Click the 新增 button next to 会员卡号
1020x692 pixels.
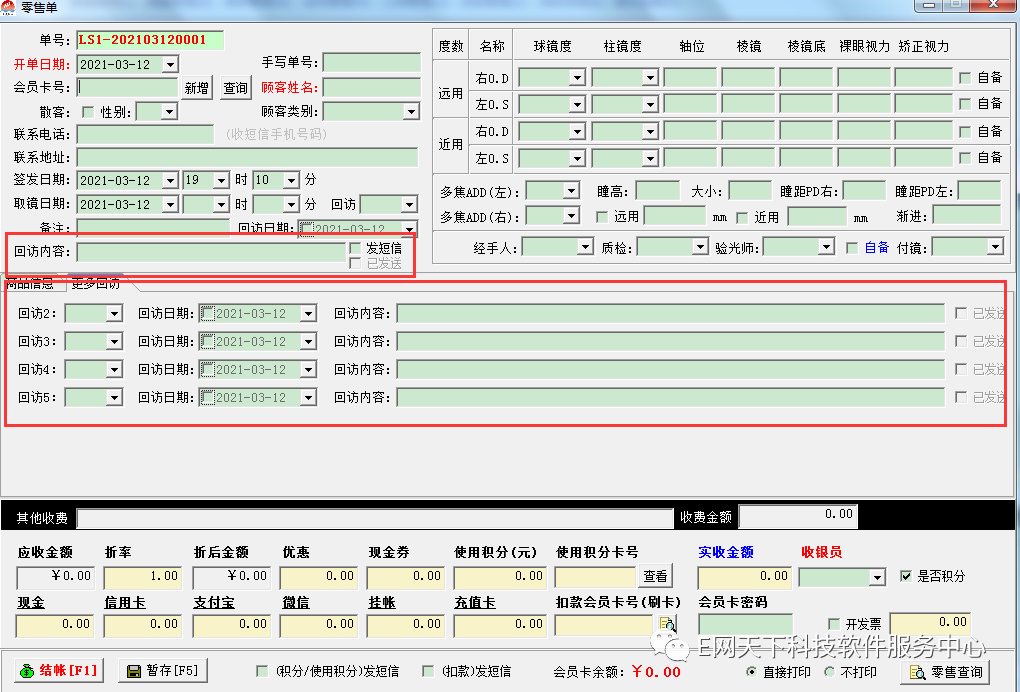(x=197, y=88)
